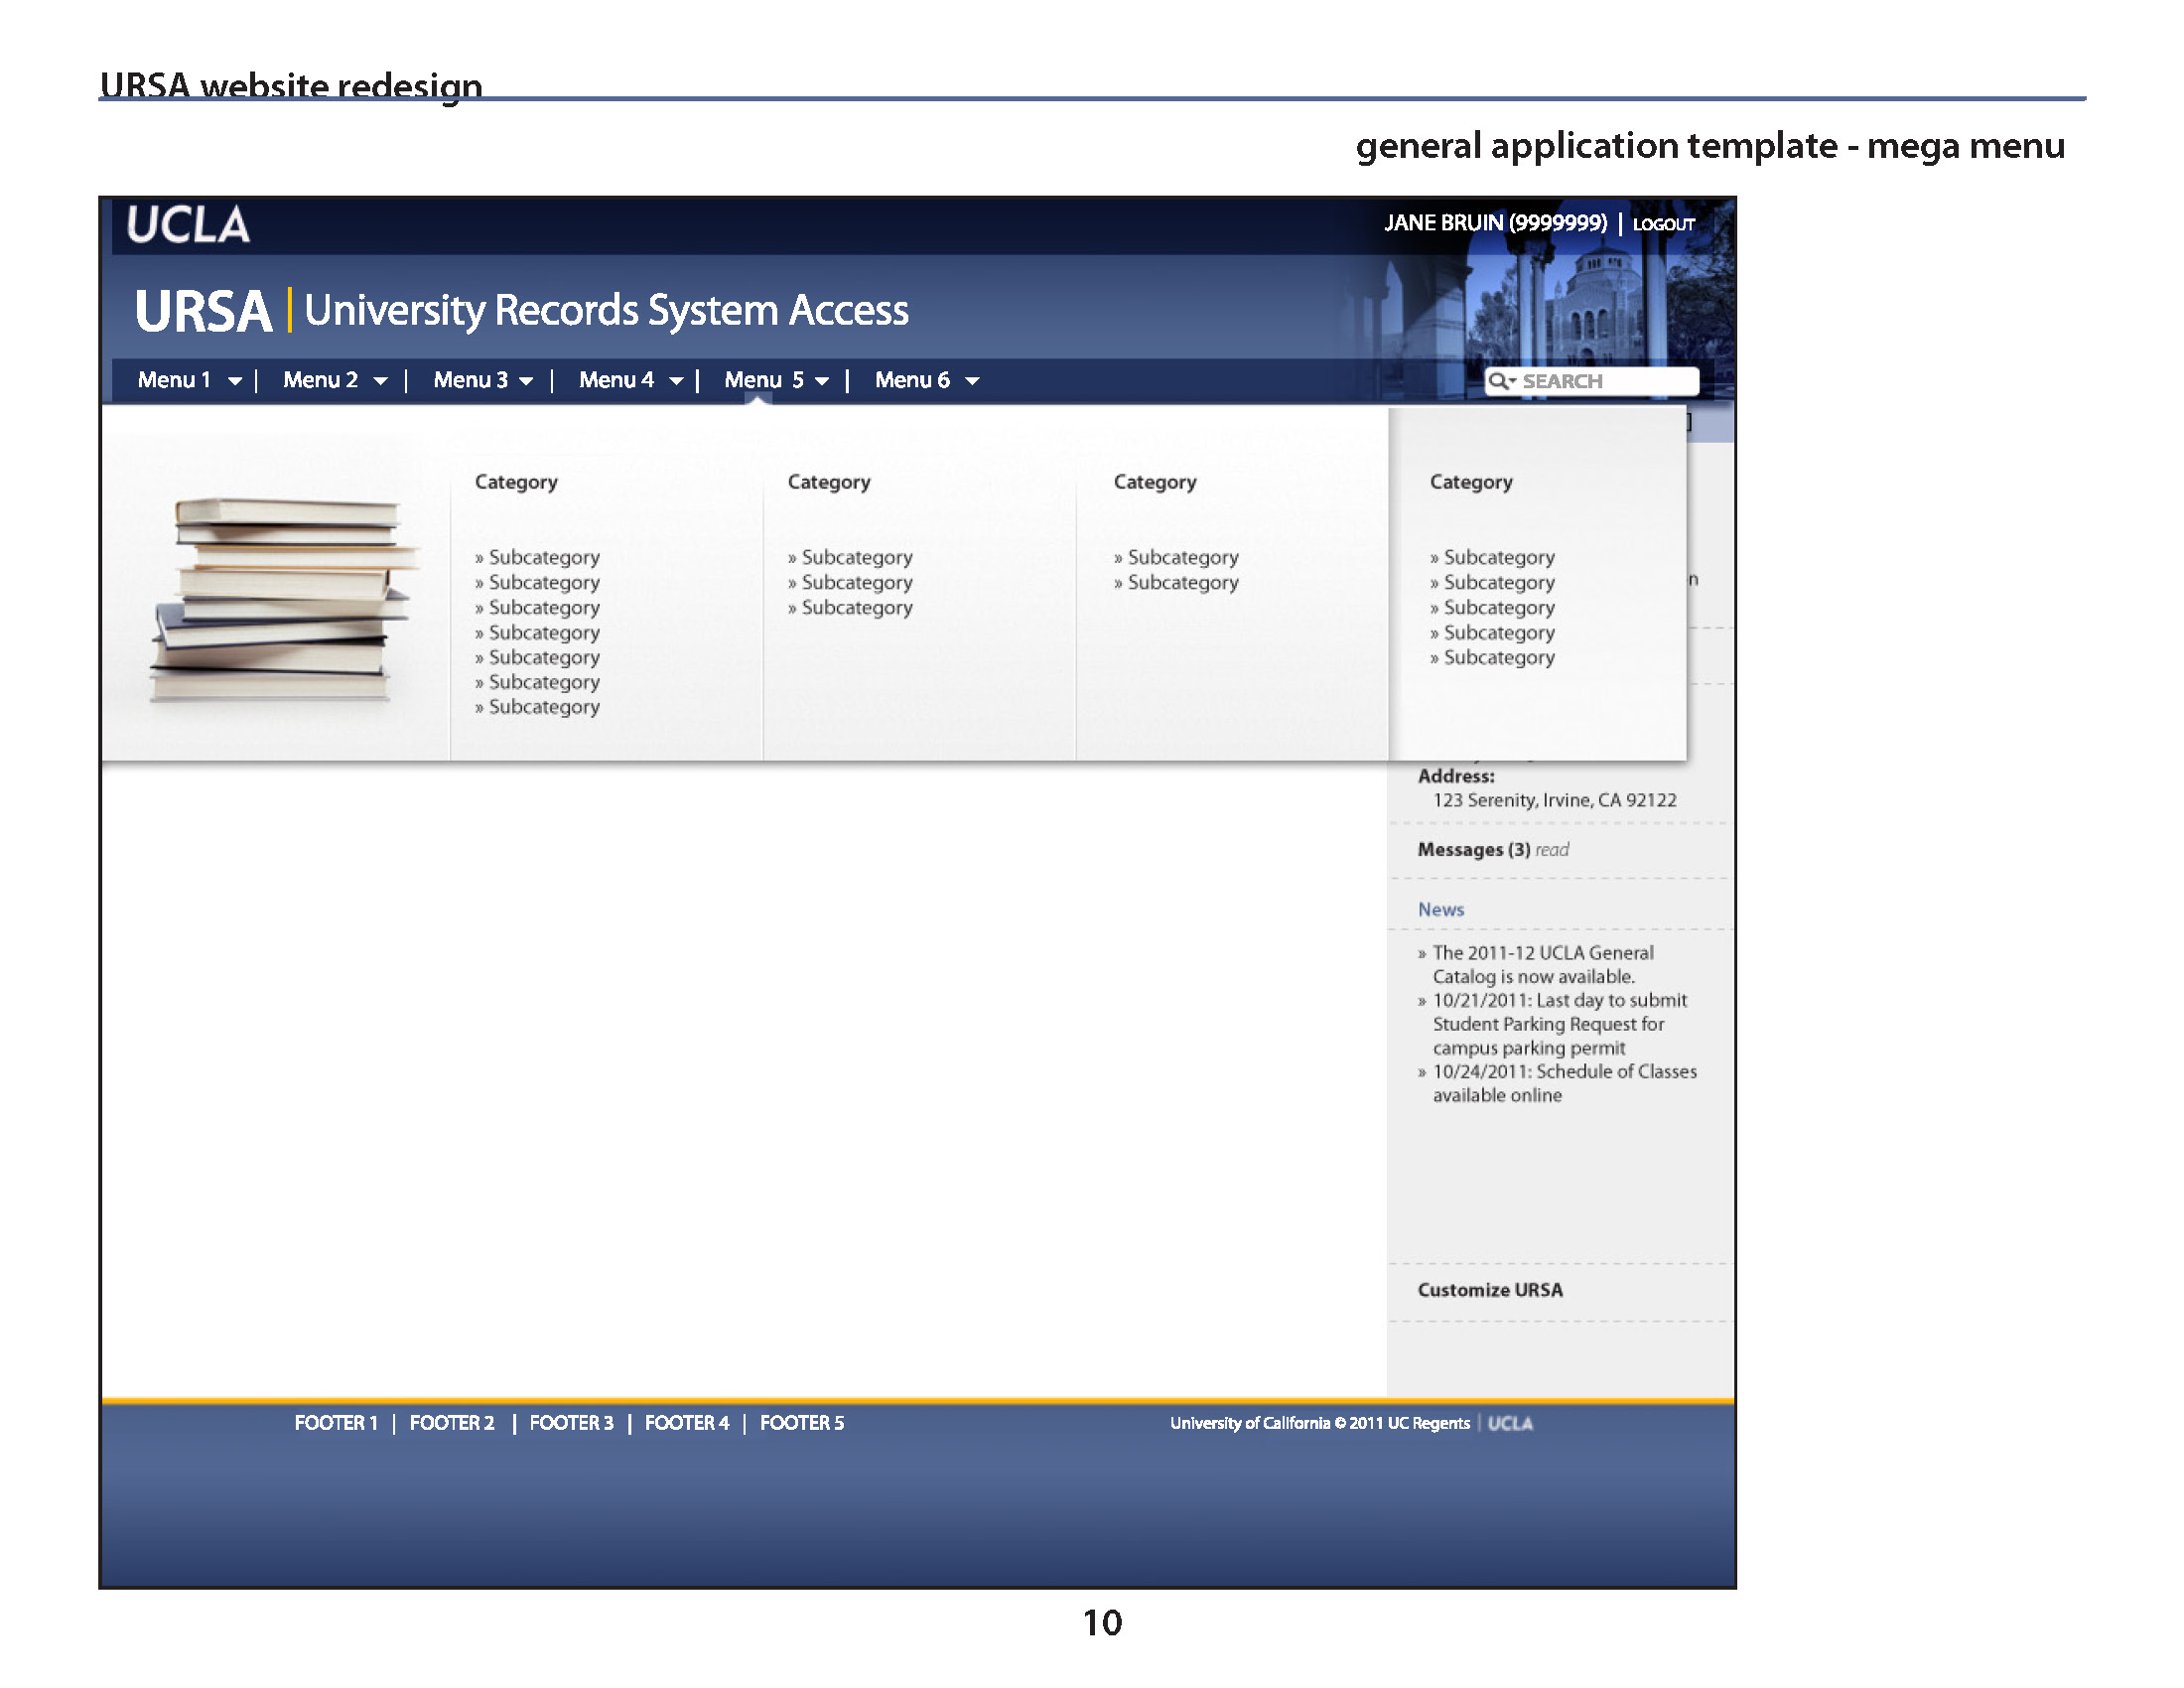This screenshot has width=2184, height=1688.
Task: Click Category heading in second column
Action: pyautogui.click(x=829, y=482)
